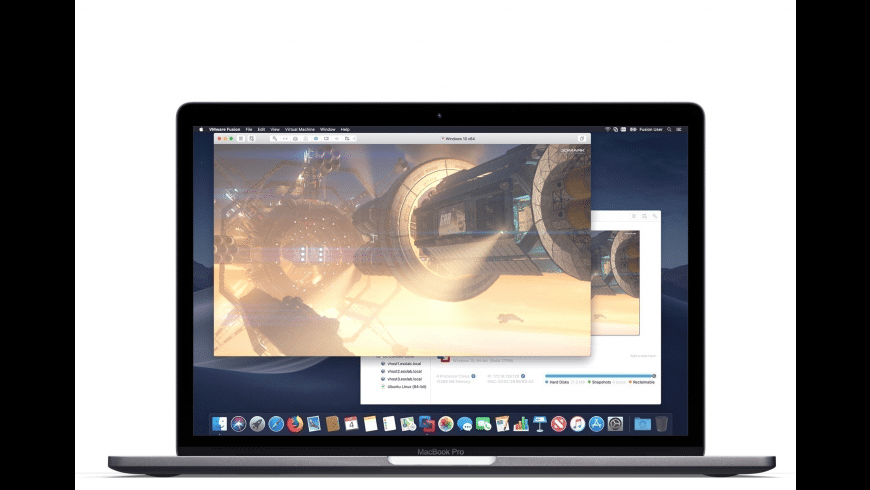Open Messages chat bubble in dock

(465, 425)
